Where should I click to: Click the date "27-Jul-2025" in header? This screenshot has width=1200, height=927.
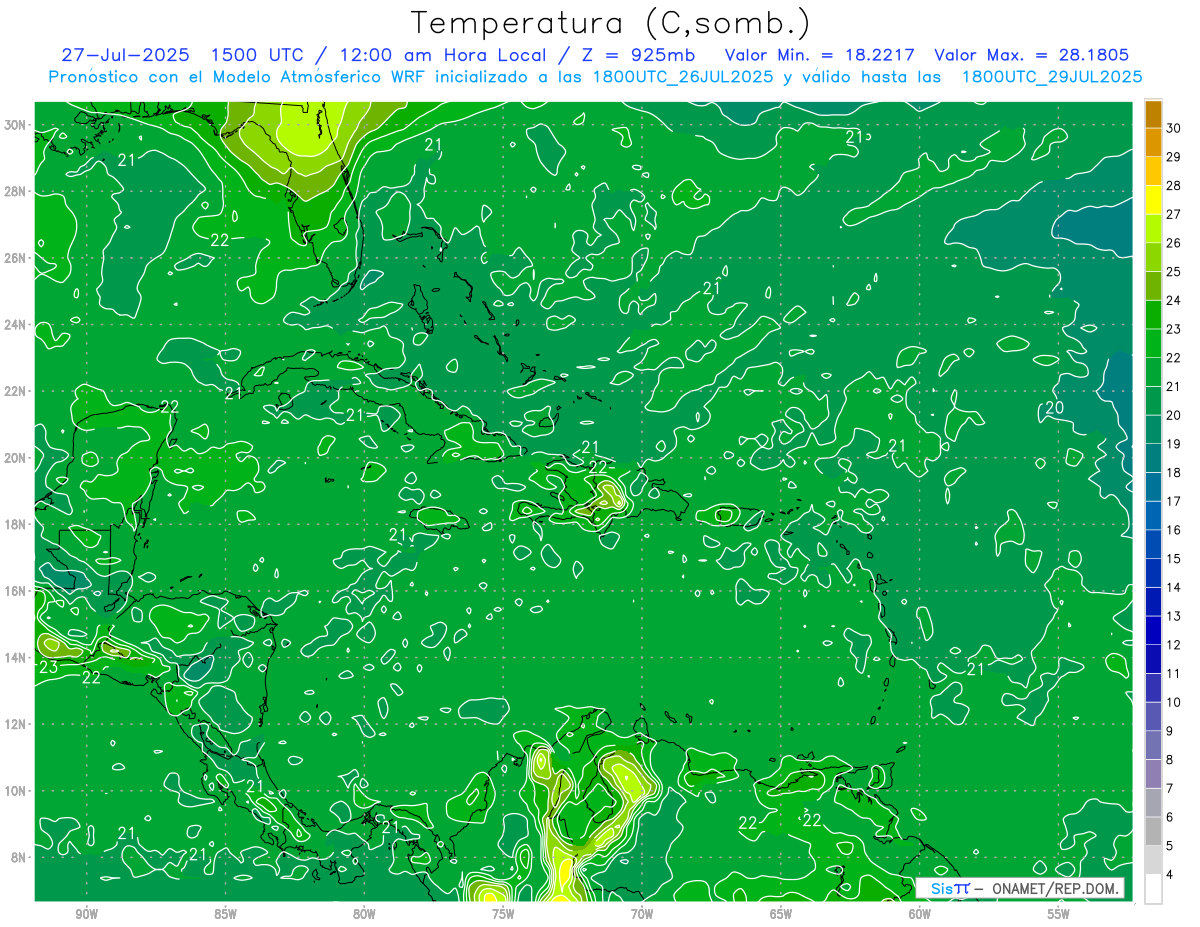125,55
